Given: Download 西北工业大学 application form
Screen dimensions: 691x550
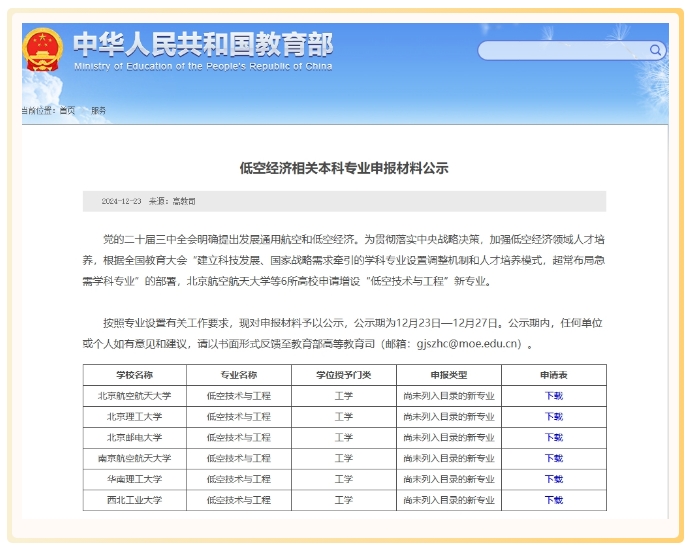Looking at the screenshot, I should [554, 500].
